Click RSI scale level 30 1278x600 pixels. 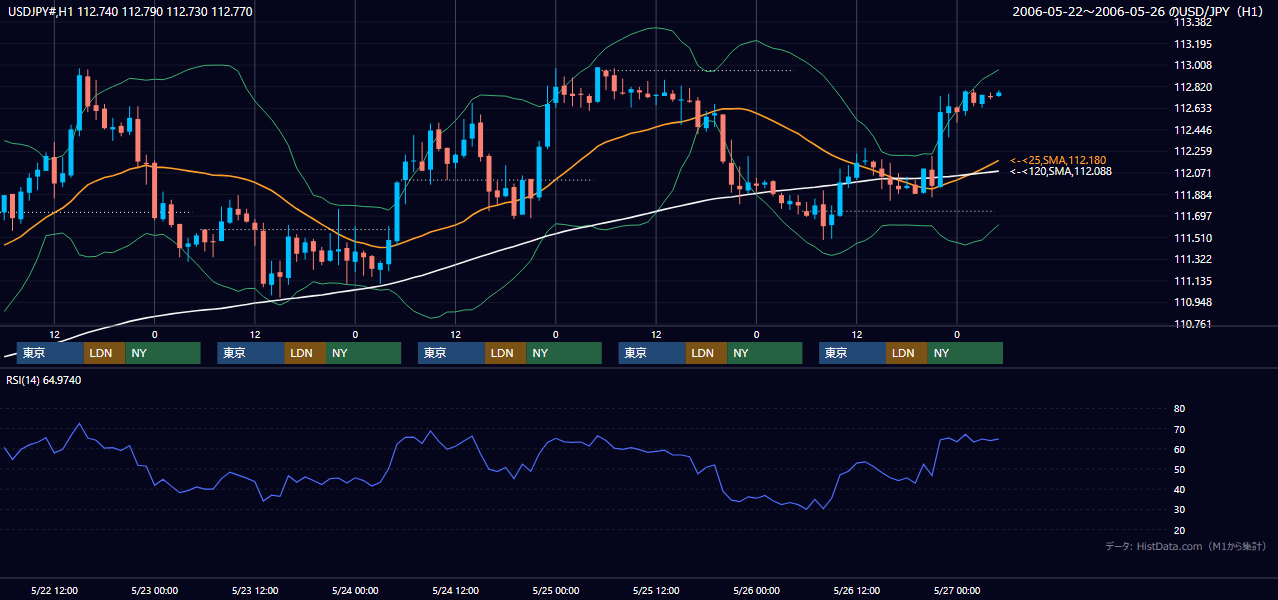(1179, 509)
